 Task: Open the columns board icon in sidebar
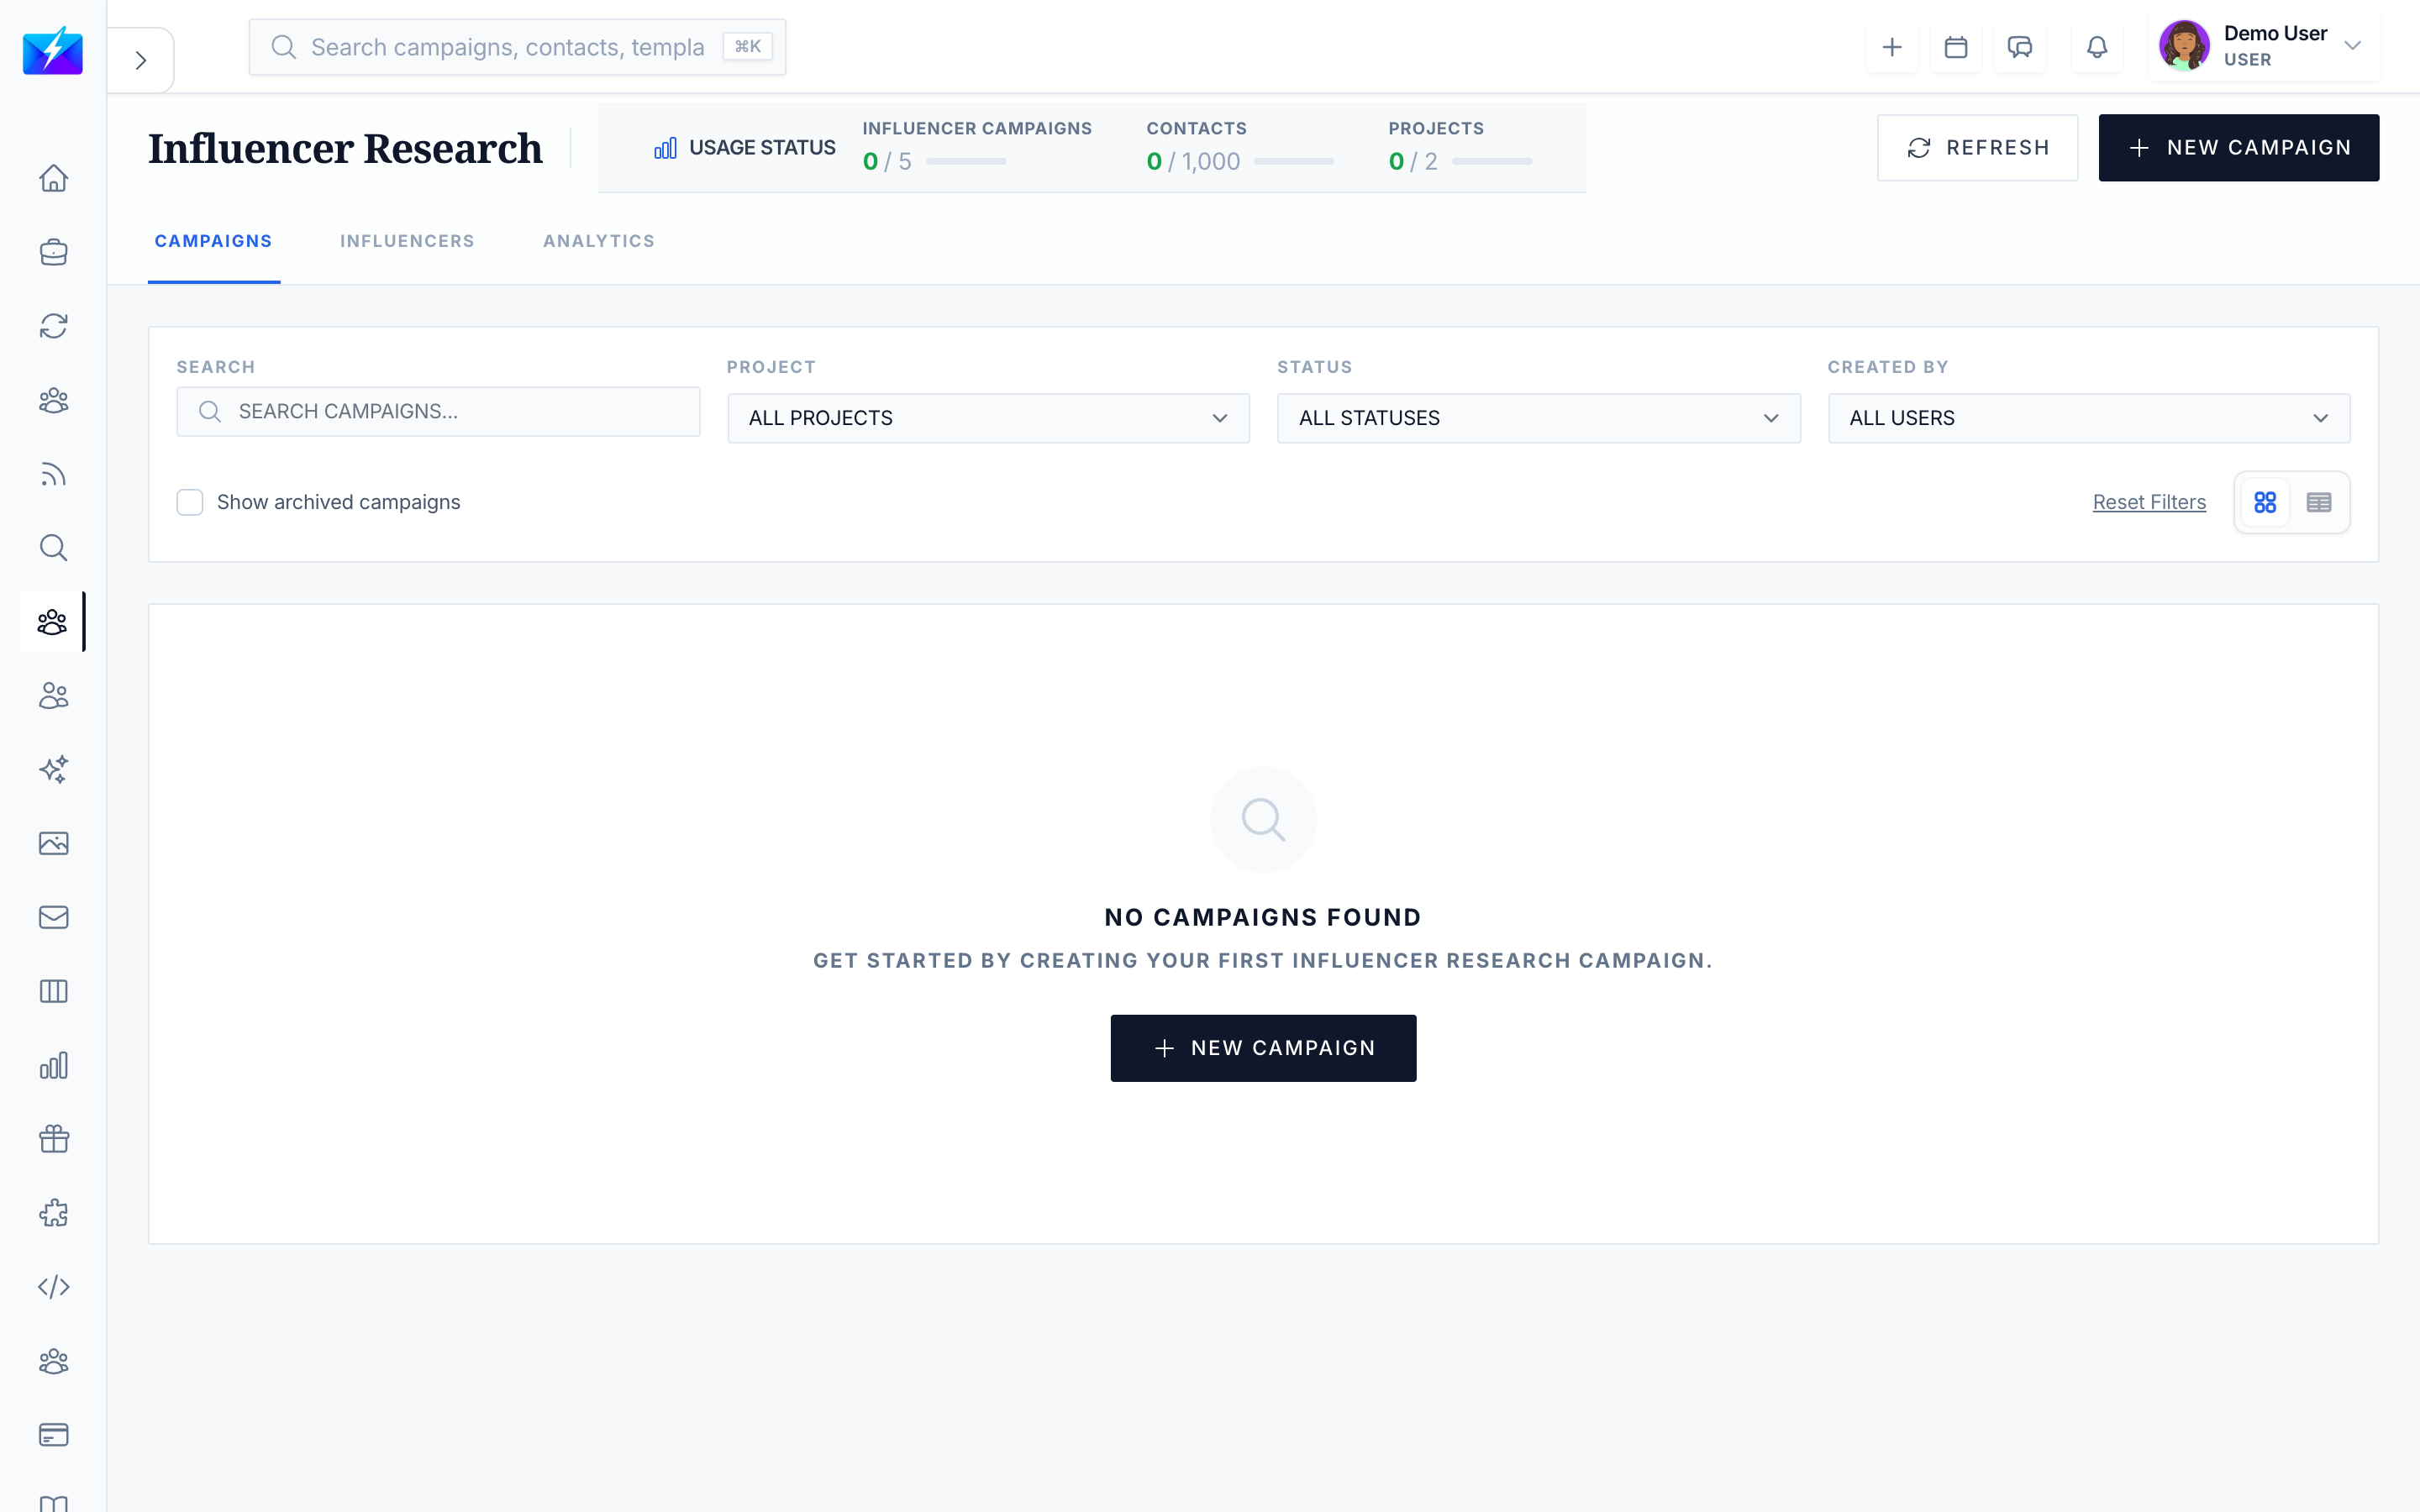[x=53, y=991]
